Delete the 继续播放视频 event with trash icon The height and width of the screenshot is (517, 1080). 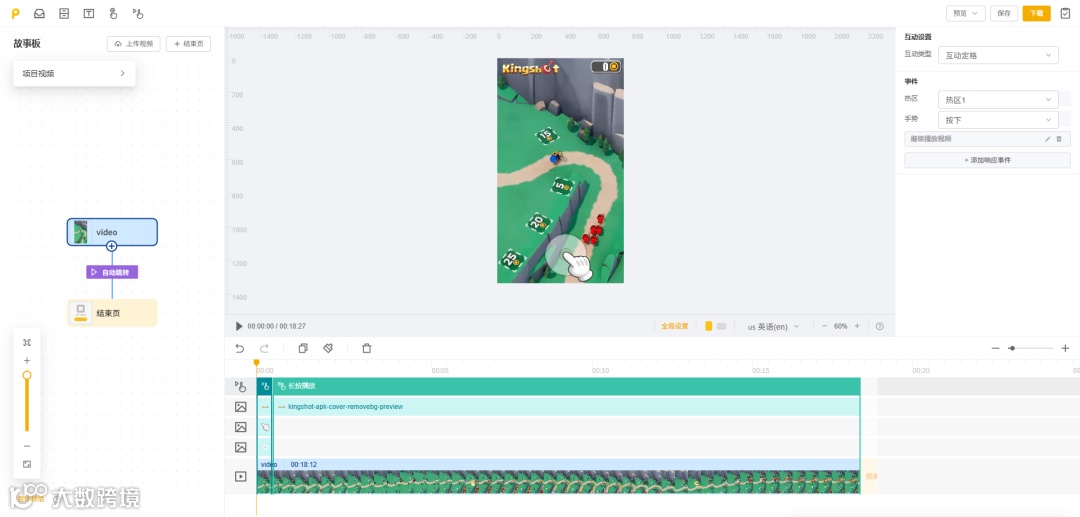(1059, 139)
